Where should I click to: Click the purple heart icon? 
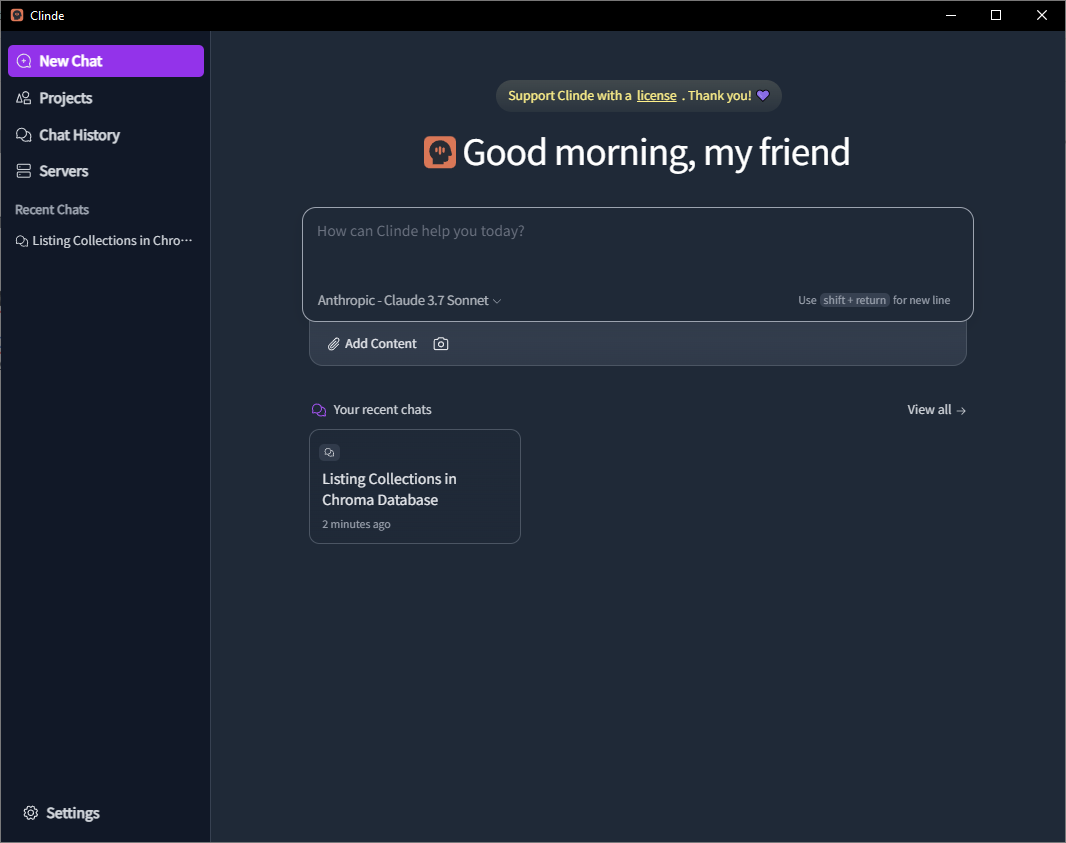point(763,96)
